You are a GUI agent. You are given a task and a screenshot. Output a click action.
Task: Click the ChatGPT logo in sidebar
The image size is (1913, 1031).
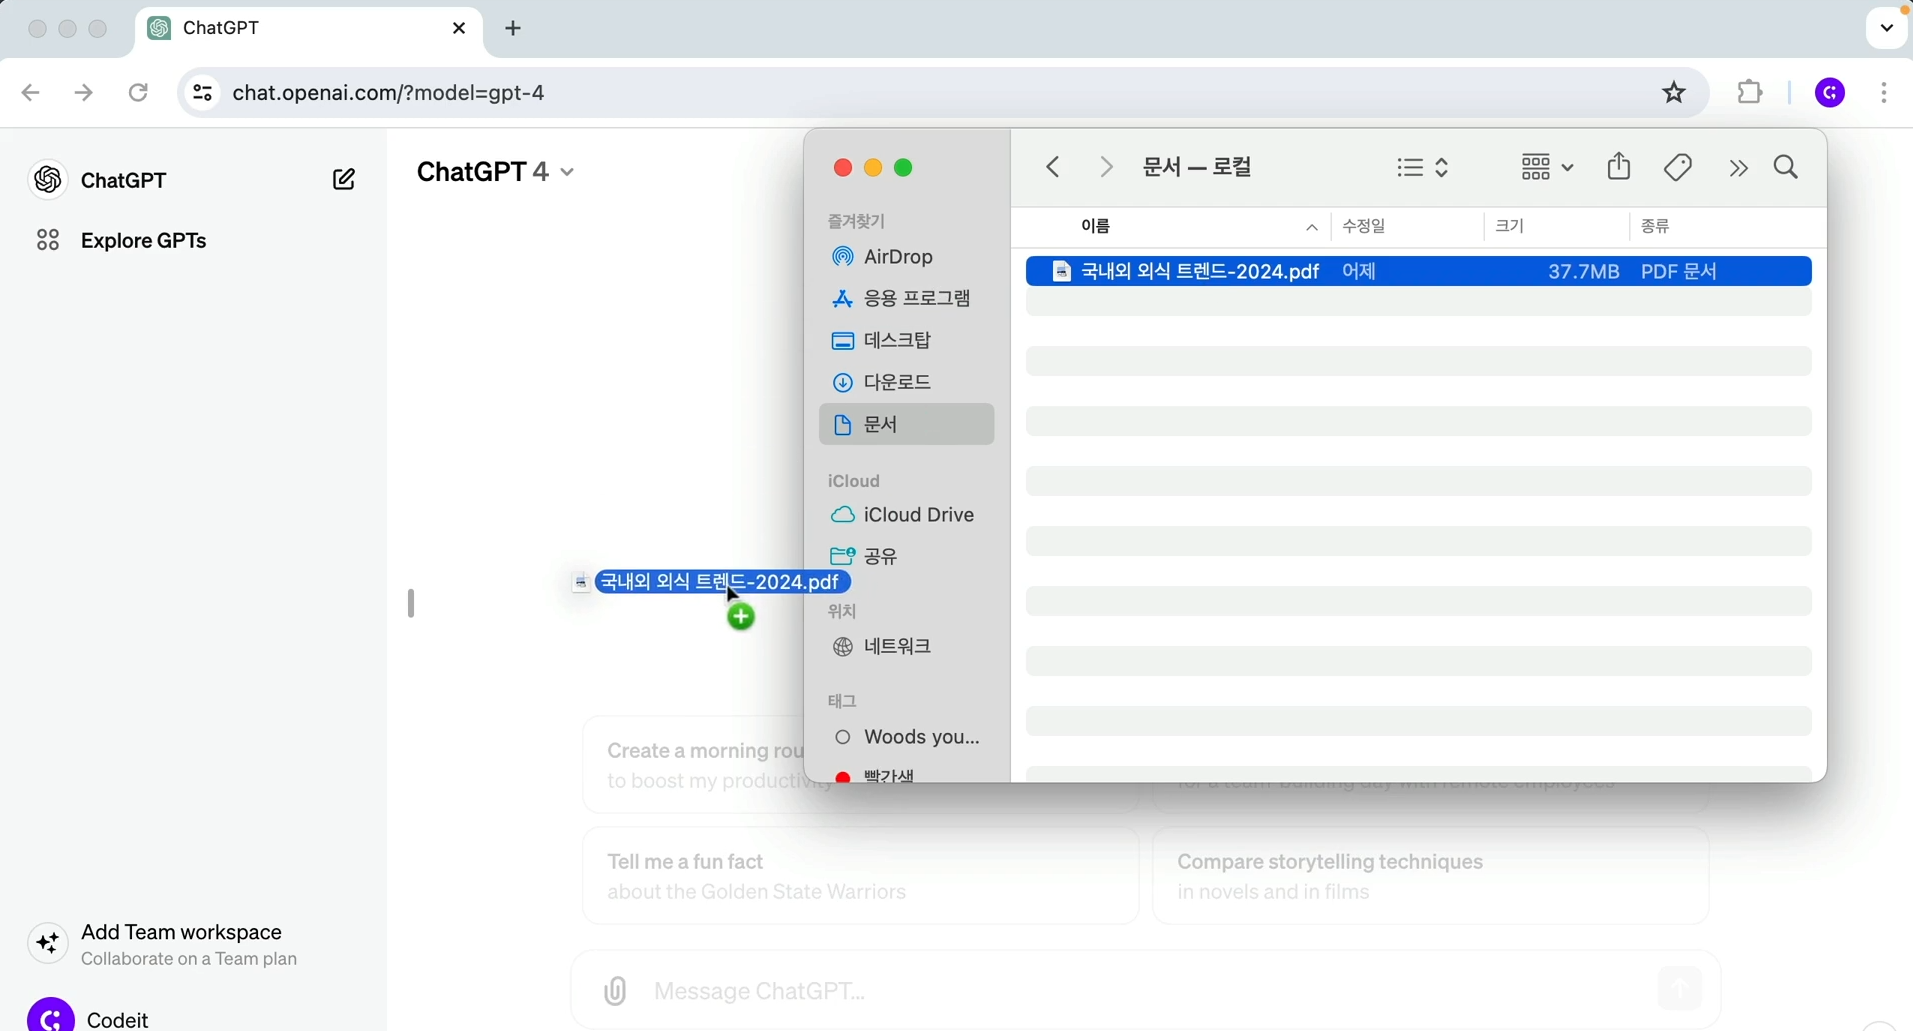click(x=47, y=180)
